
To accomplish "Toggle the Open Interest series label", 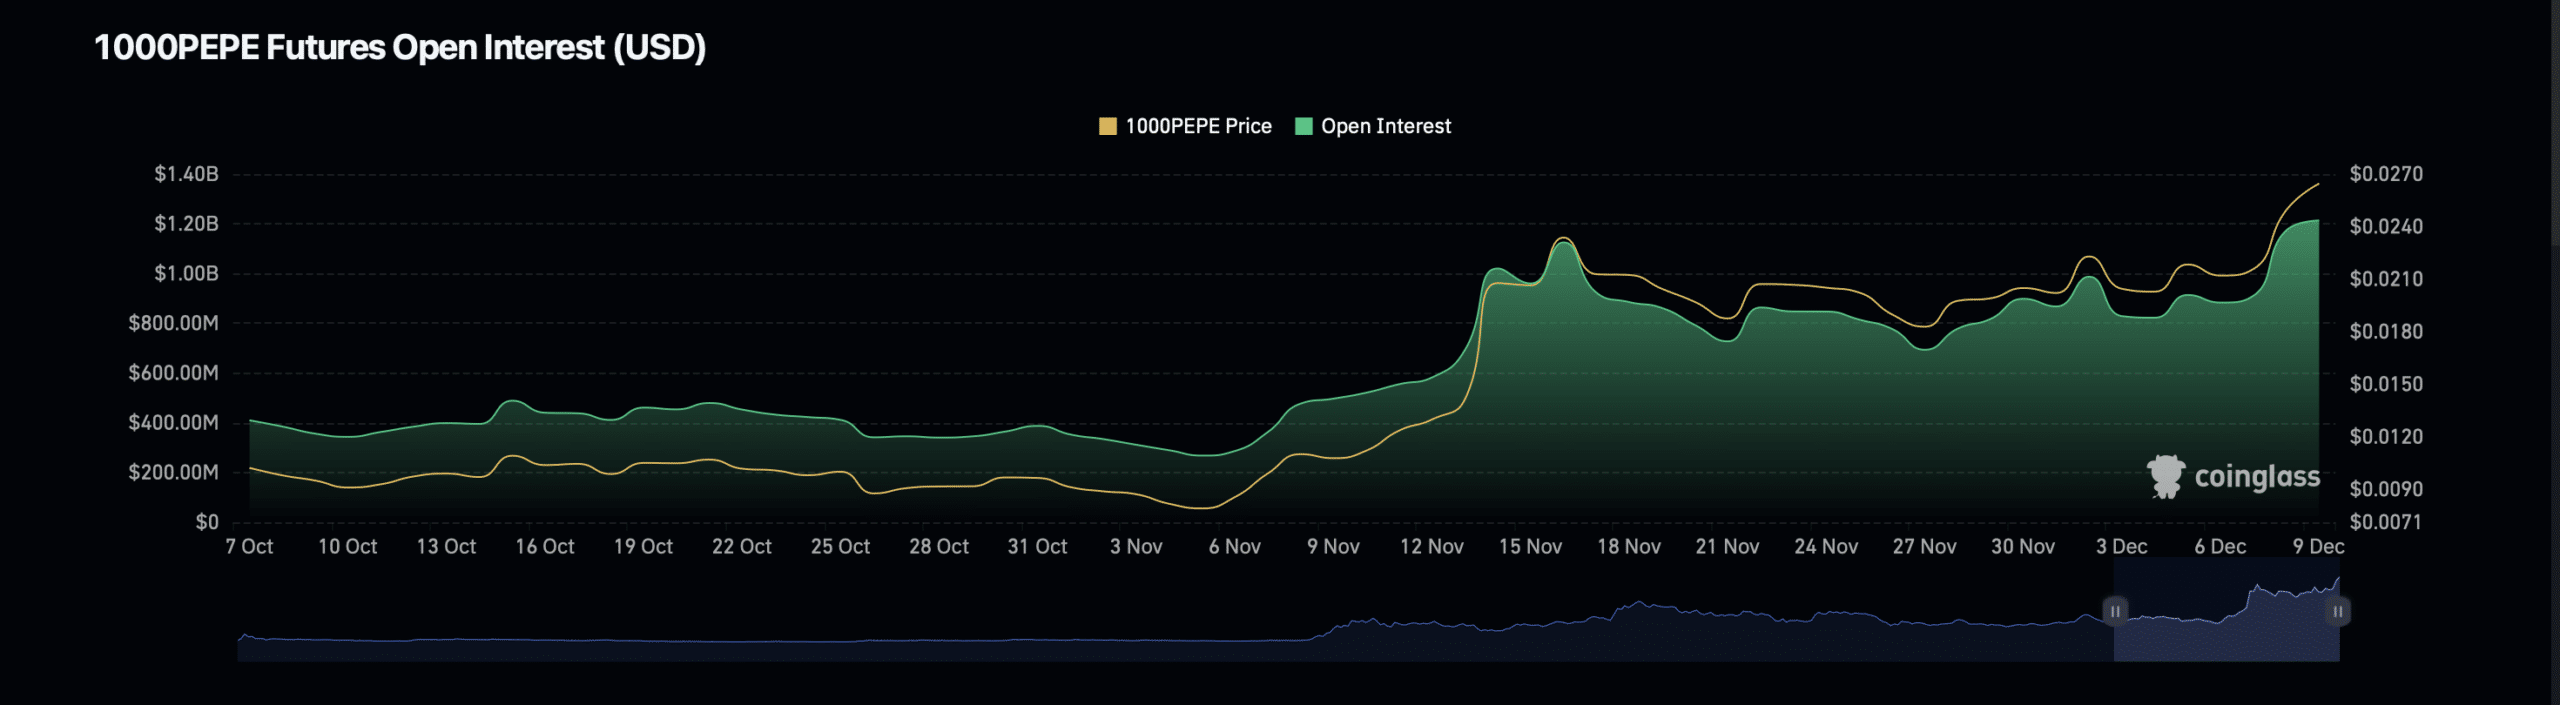I will coord(1385,126).
